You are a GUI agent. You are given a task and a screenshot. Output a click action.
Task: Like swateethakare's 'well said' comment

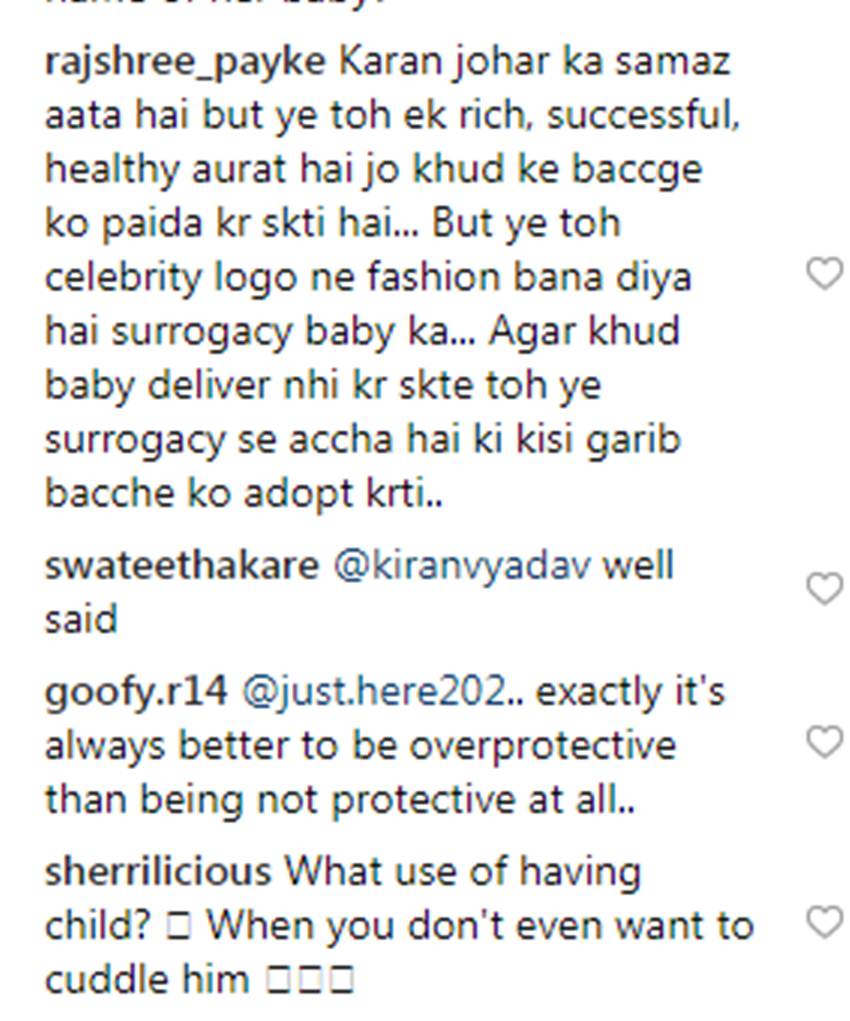[825, 589]
